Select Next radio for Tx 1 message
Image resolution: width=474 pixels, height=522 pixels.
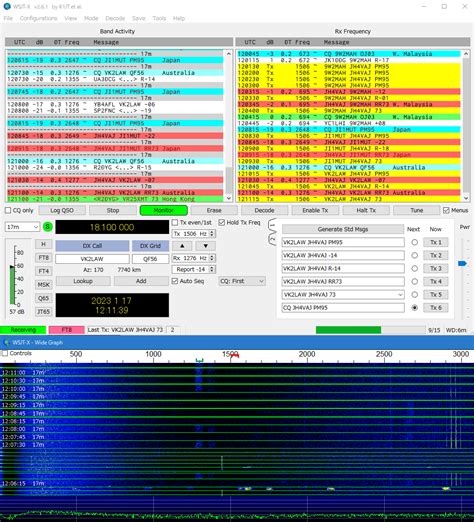(x=414, y=242)
